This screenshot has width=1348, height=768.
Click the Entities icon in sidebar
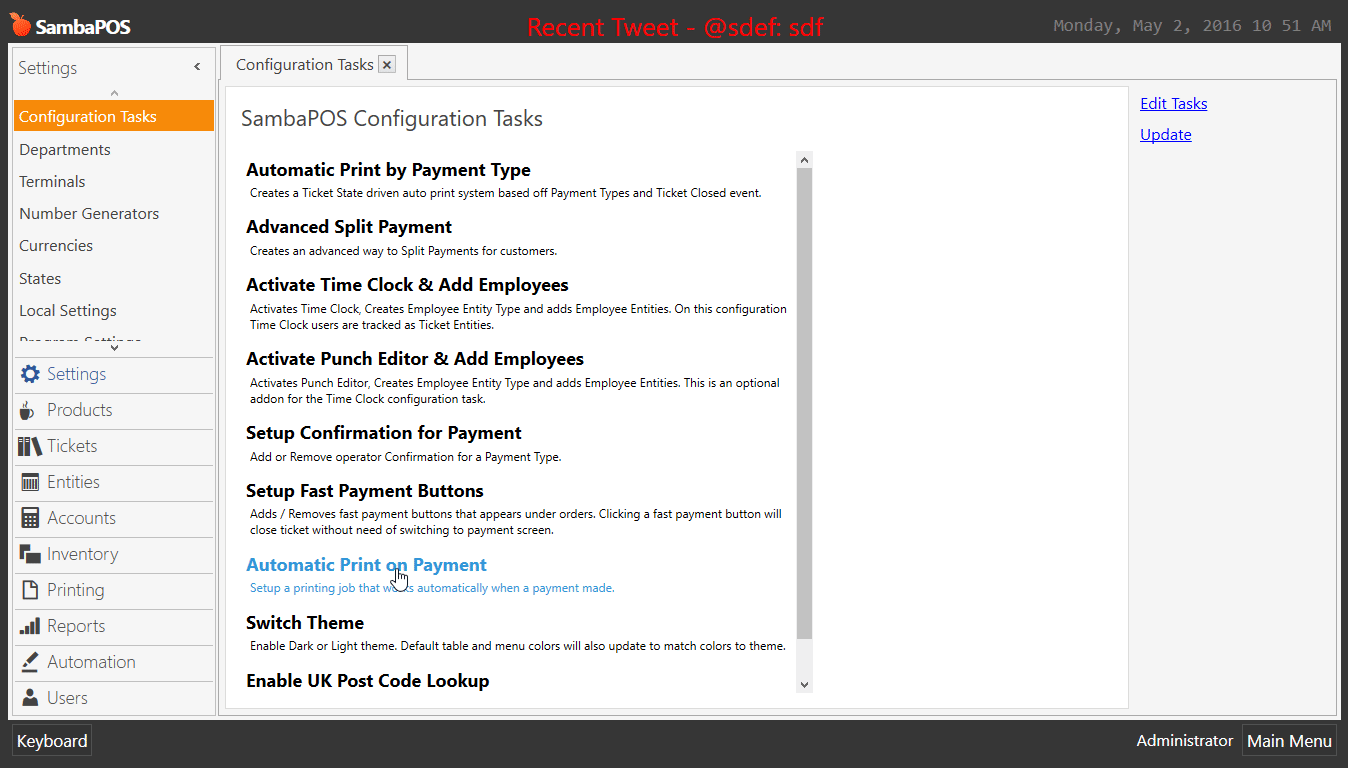coord(30,482)
